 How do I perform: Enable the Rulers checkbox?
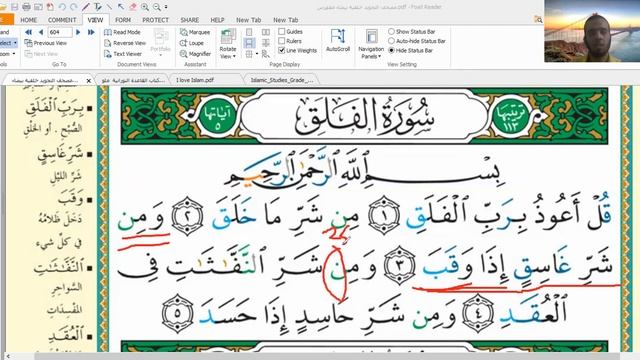coord(282,41)
